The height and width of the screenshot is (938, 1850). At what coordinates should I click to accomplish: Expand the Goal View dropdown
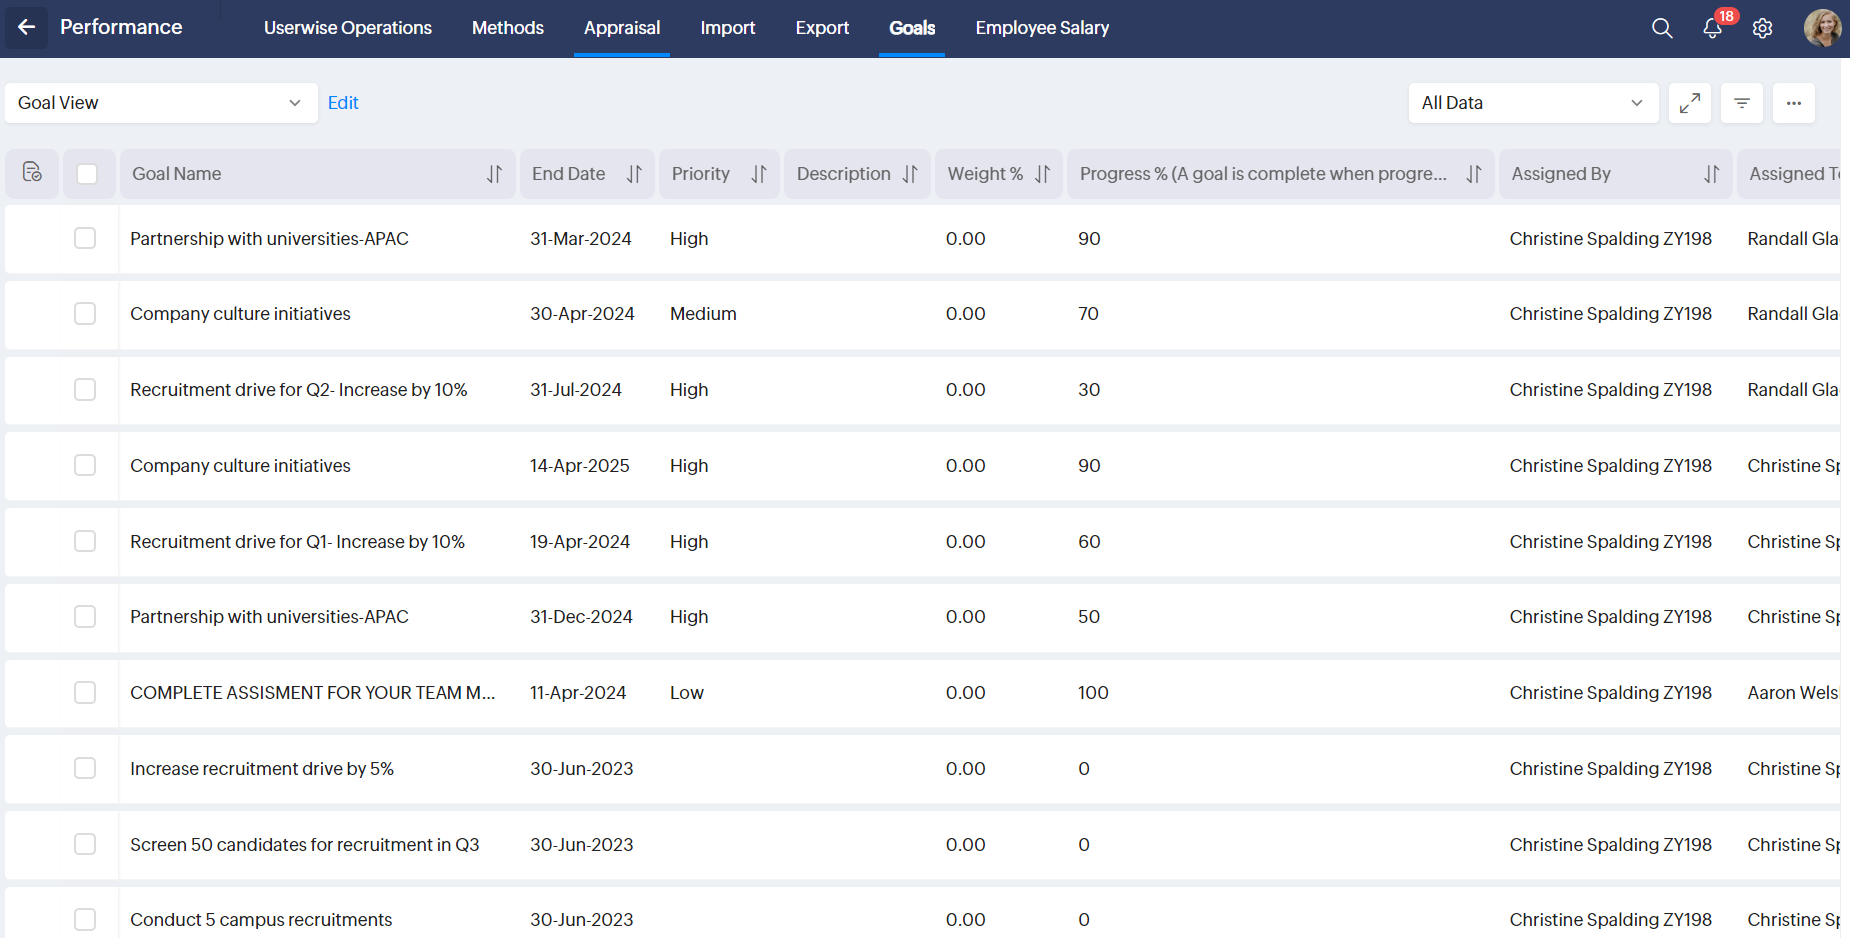pyautogui.click(x=160, y=103)
